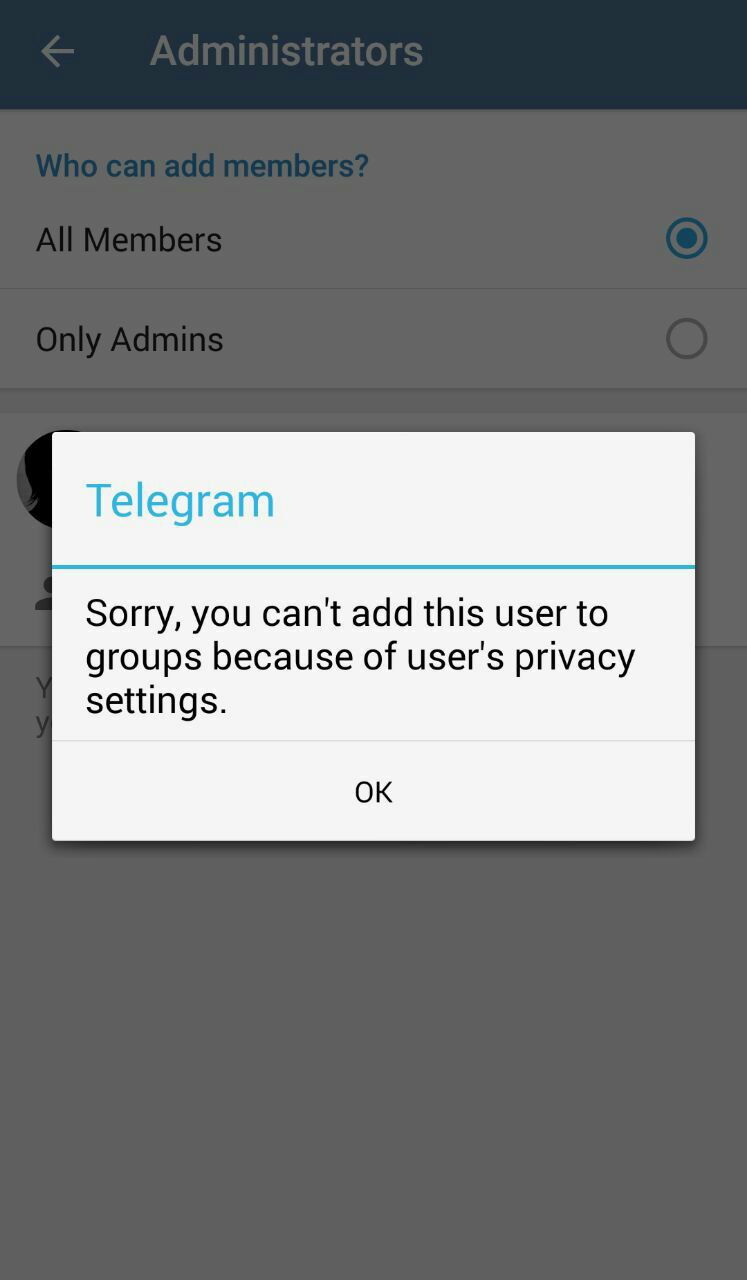Screen dimensions: 747x1280
Task: Dismiss the dialog with the OK button
Action: click(373, 792)
